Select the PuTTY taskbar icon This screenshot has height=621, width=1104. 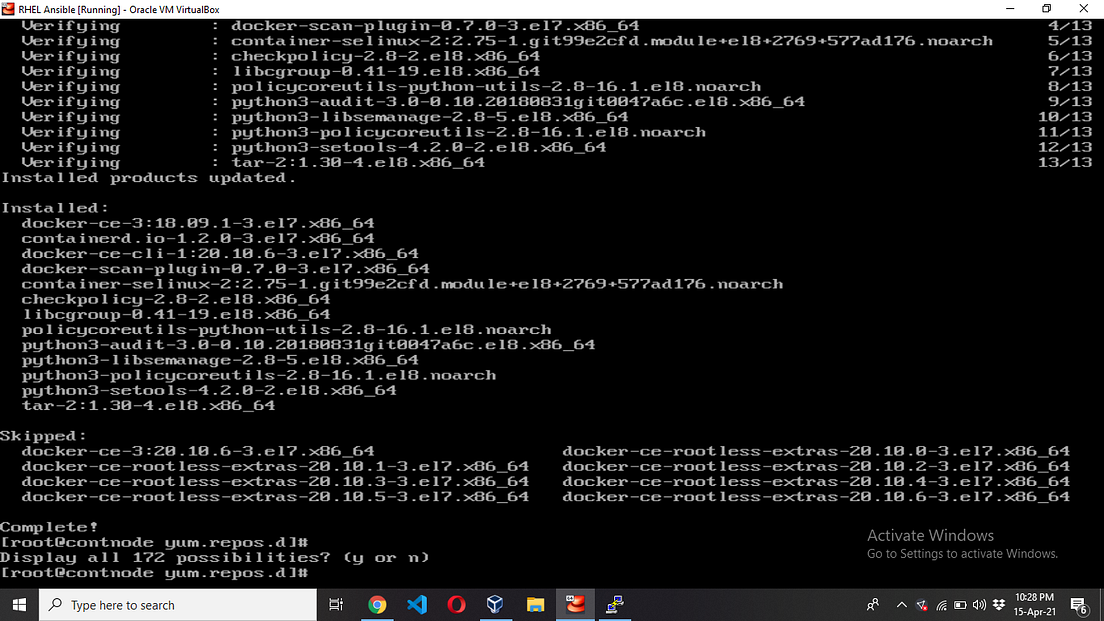point(575,604)
